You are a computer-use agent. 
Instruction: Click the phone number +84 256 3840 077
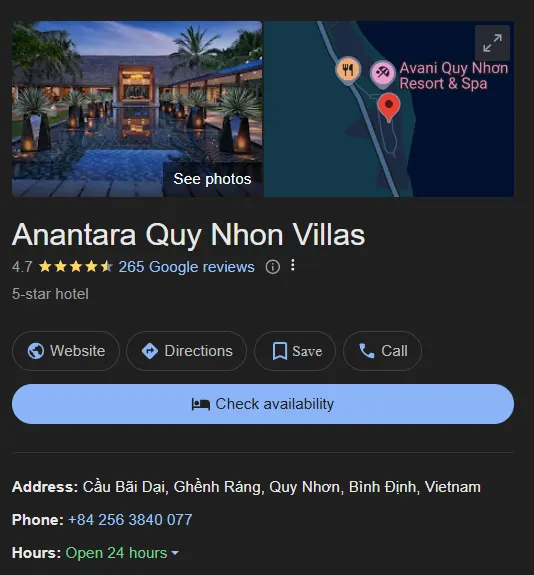[x=130, y=520]
